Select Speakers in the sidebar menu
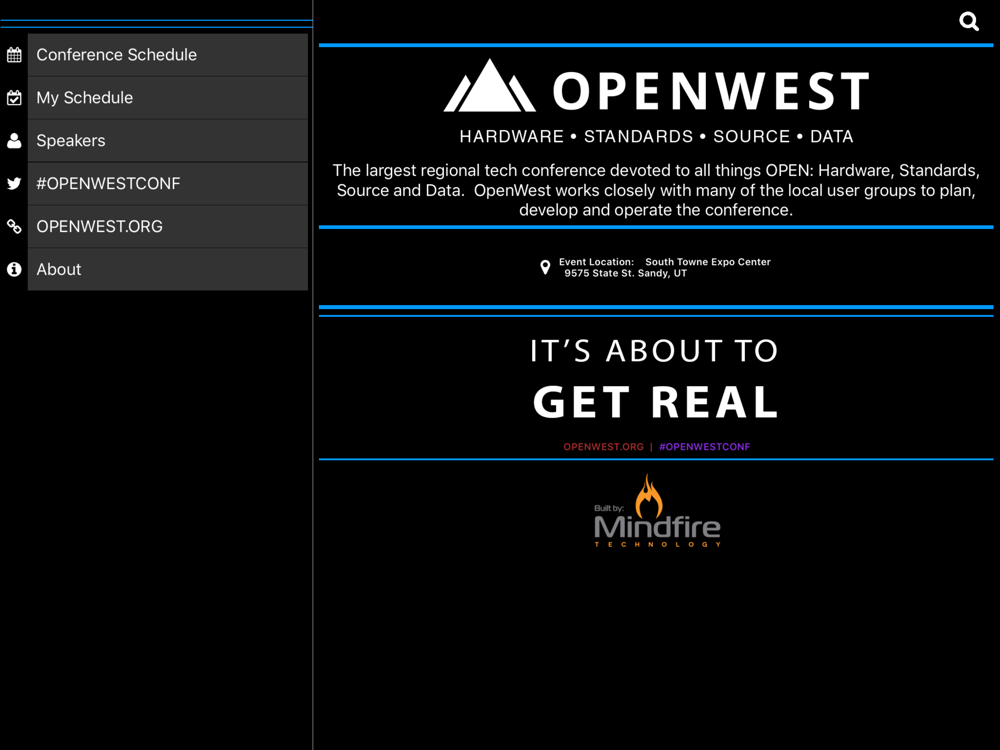The image size is (1000, 750). click(168, 140)
